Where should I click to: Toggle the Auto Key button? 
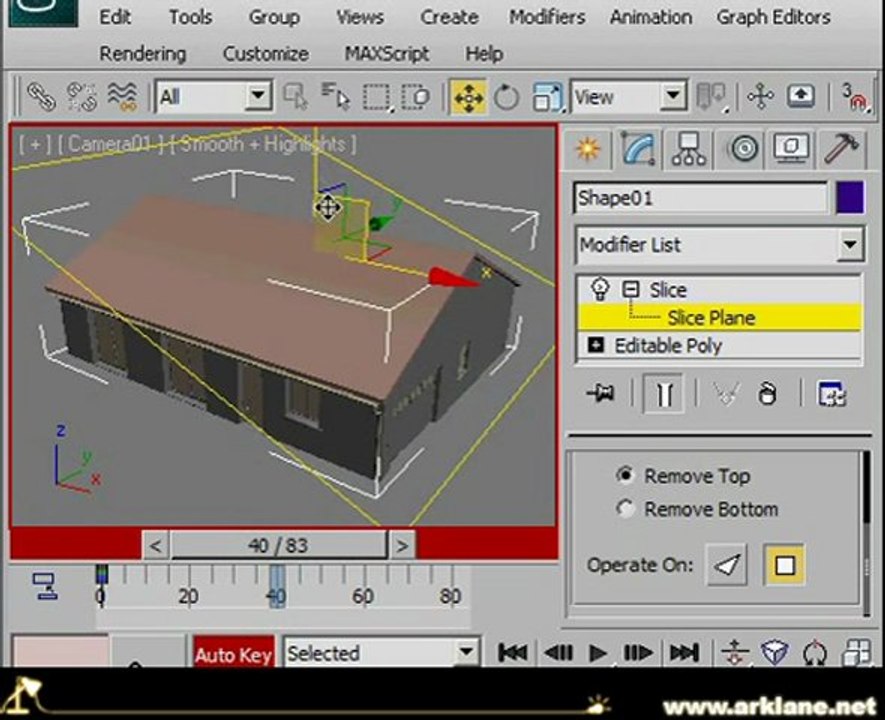(234, 653)
